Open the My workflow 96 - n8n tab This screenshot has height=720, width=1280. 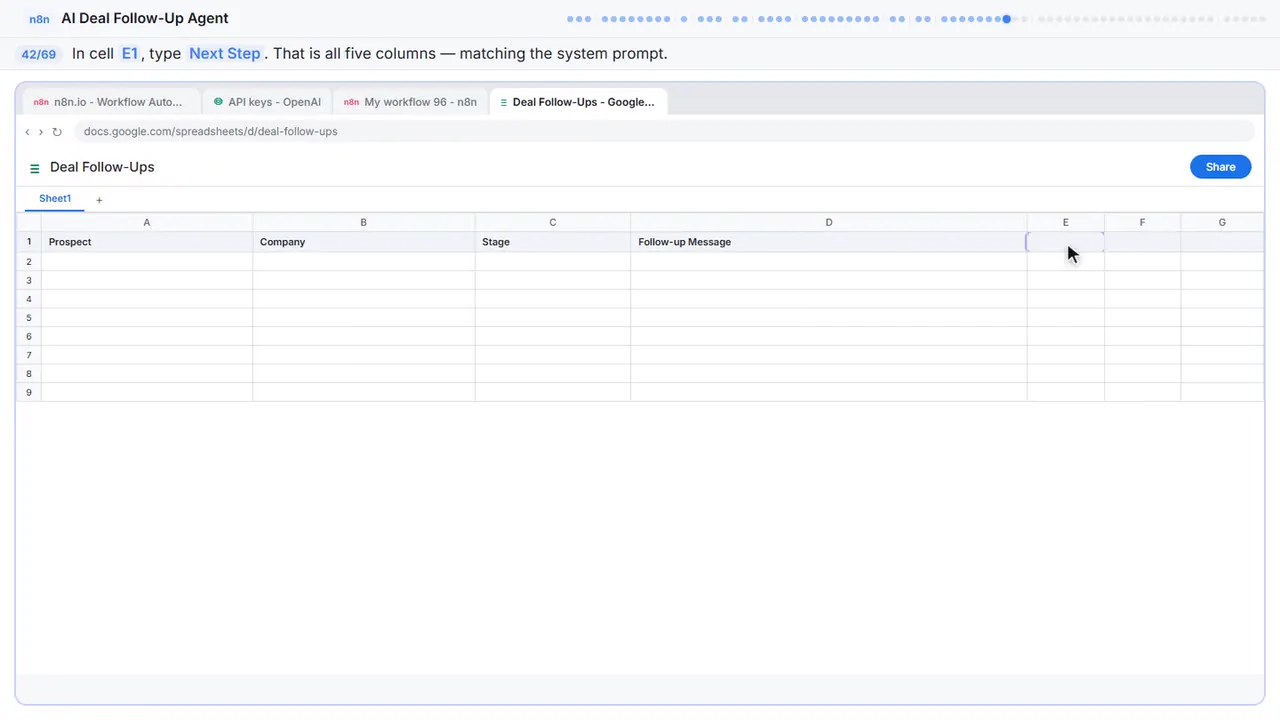[x=410, y=102]
